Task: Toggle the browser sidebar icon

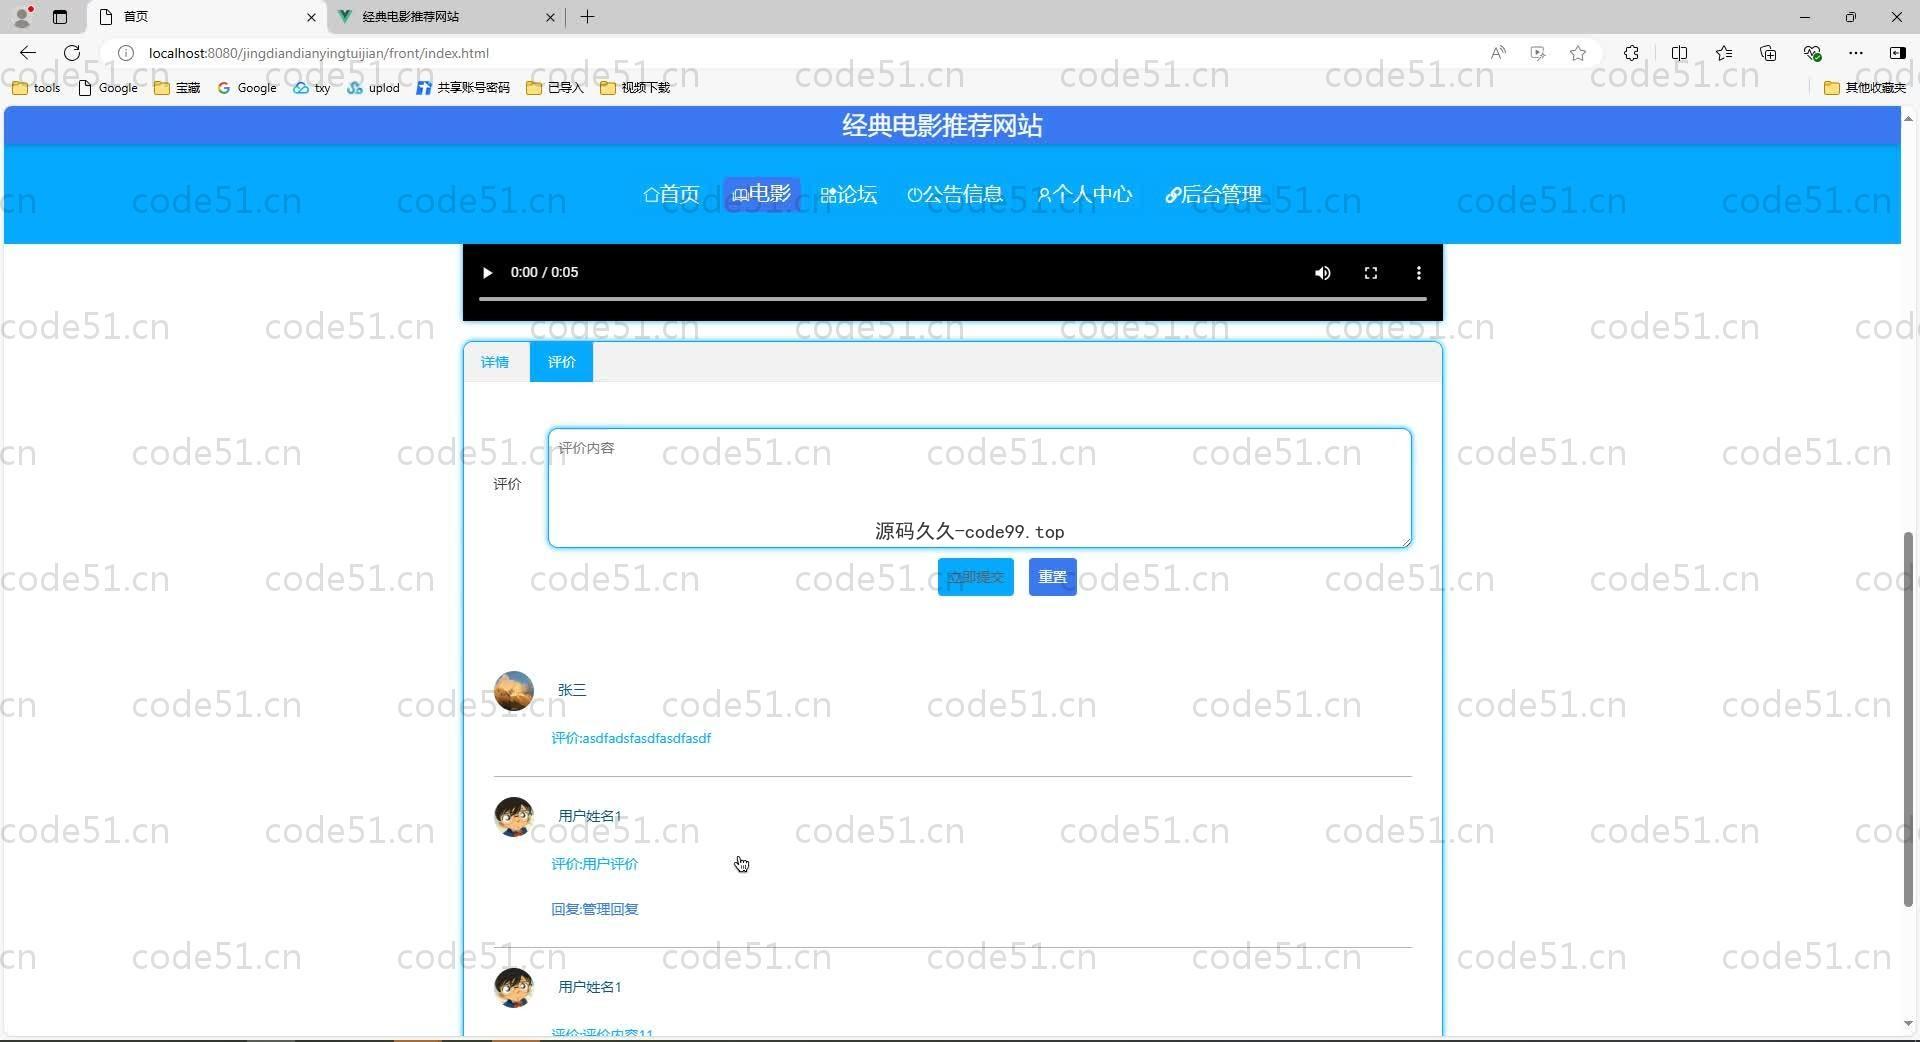Action: tap(1897, 53)
